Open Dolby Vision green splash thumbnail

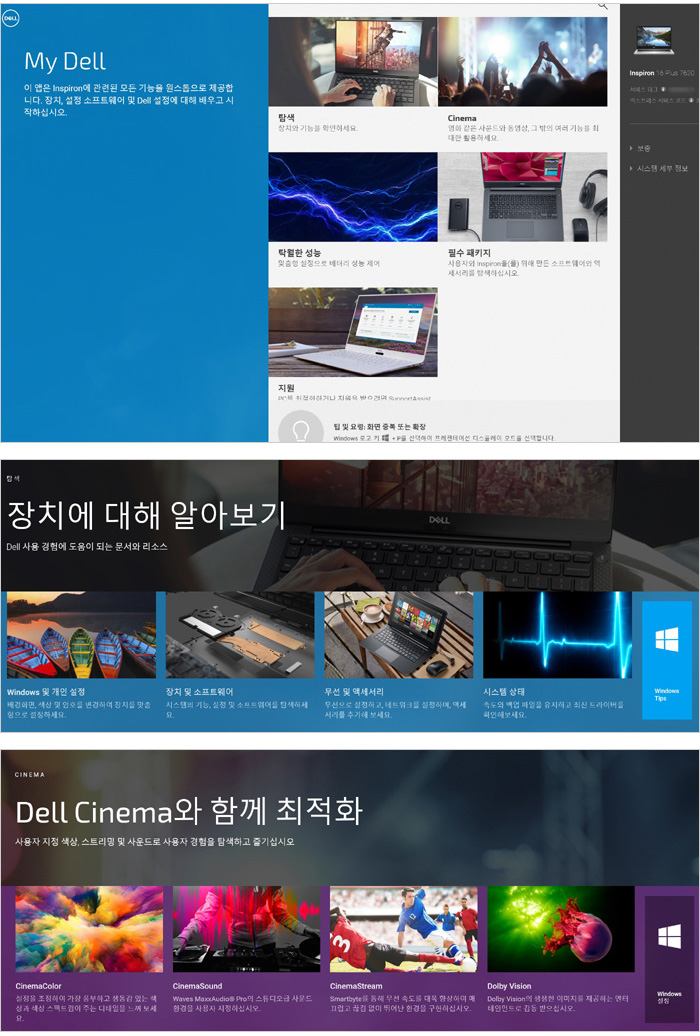click(561, 930)
